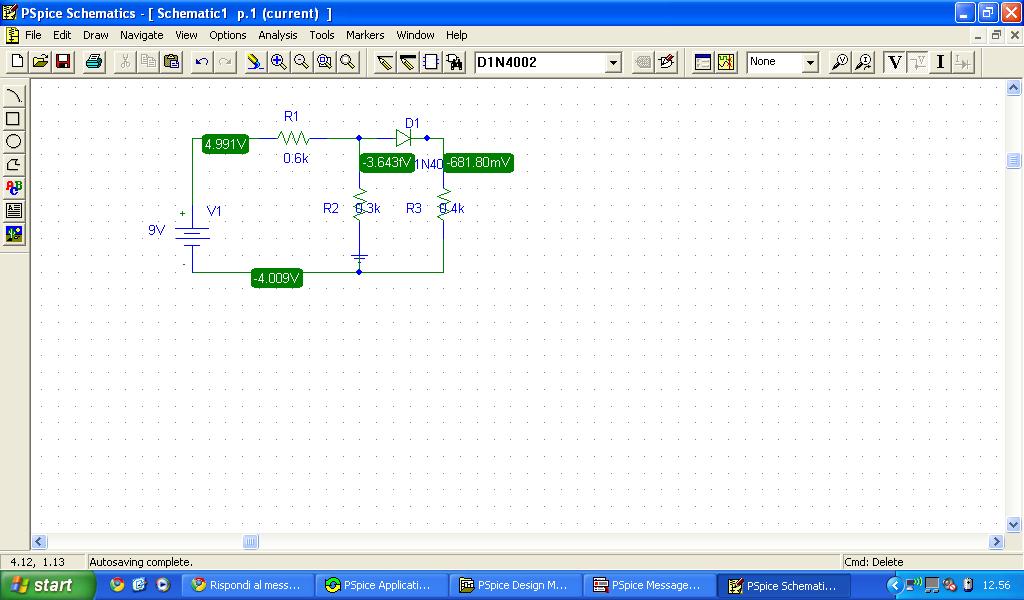Open the Setup Analysis icon

point(703,62)
